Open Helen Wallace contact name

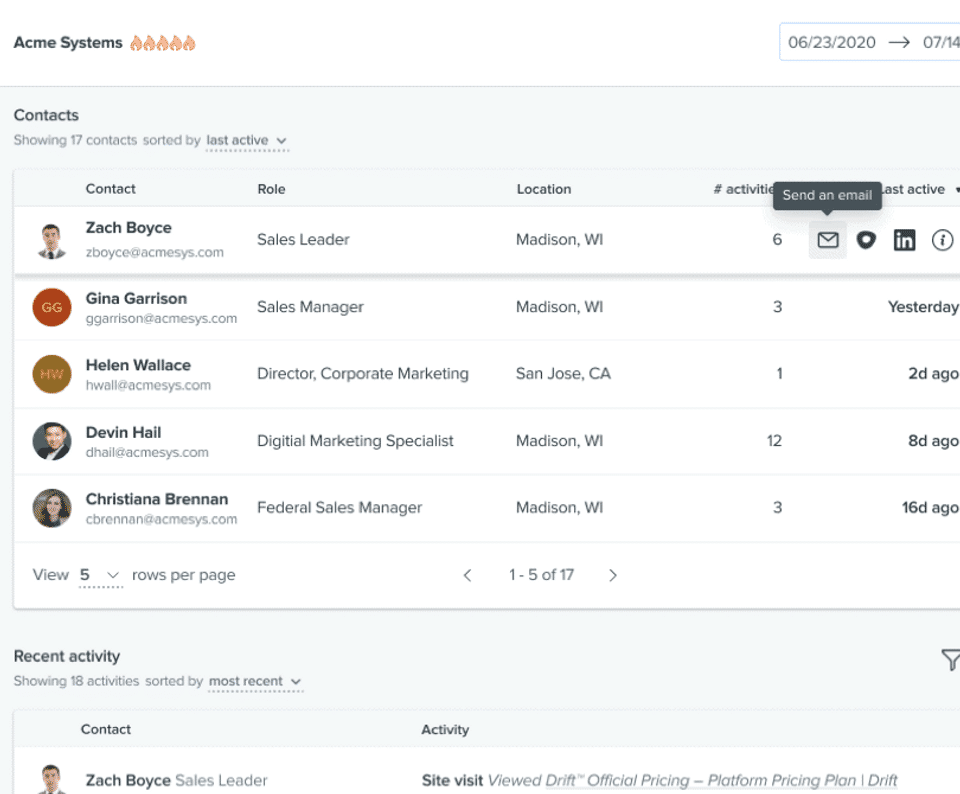coord(138,365)
